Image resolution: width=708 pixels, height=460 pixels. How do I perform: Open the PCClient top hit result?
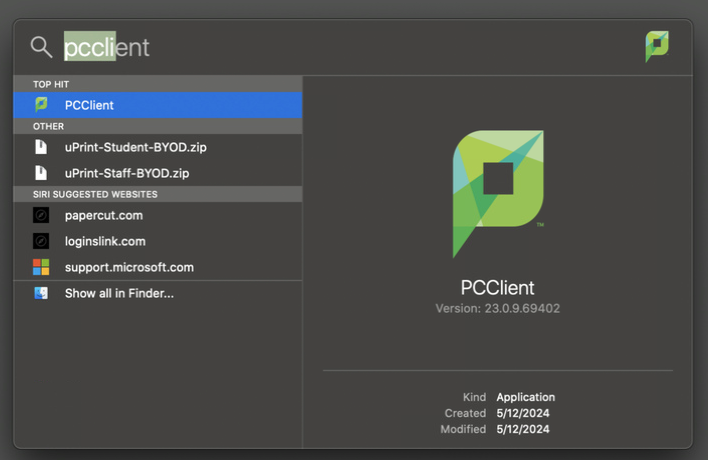[158, 105]
